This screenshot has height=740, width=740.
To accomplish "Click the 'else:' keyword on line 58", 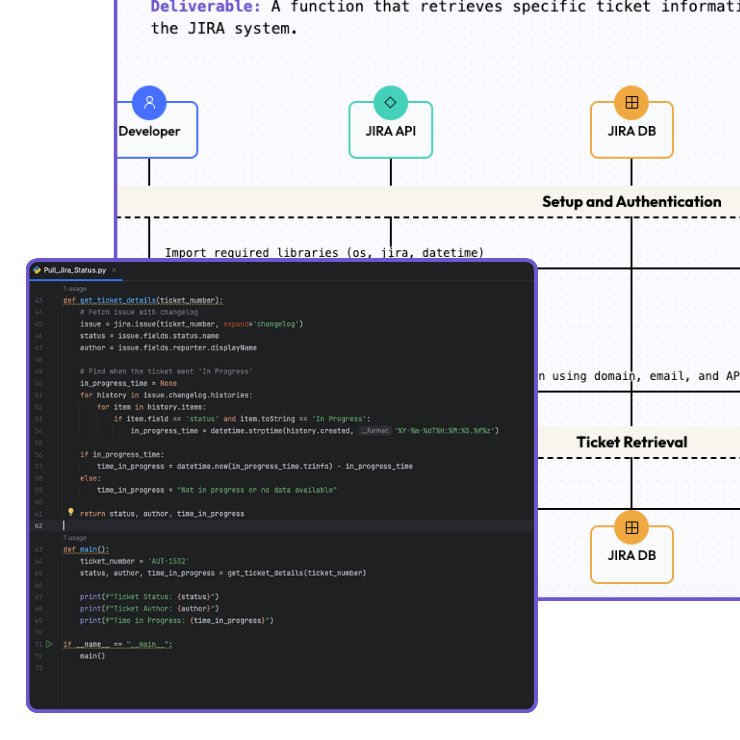I will pos(90,478).
